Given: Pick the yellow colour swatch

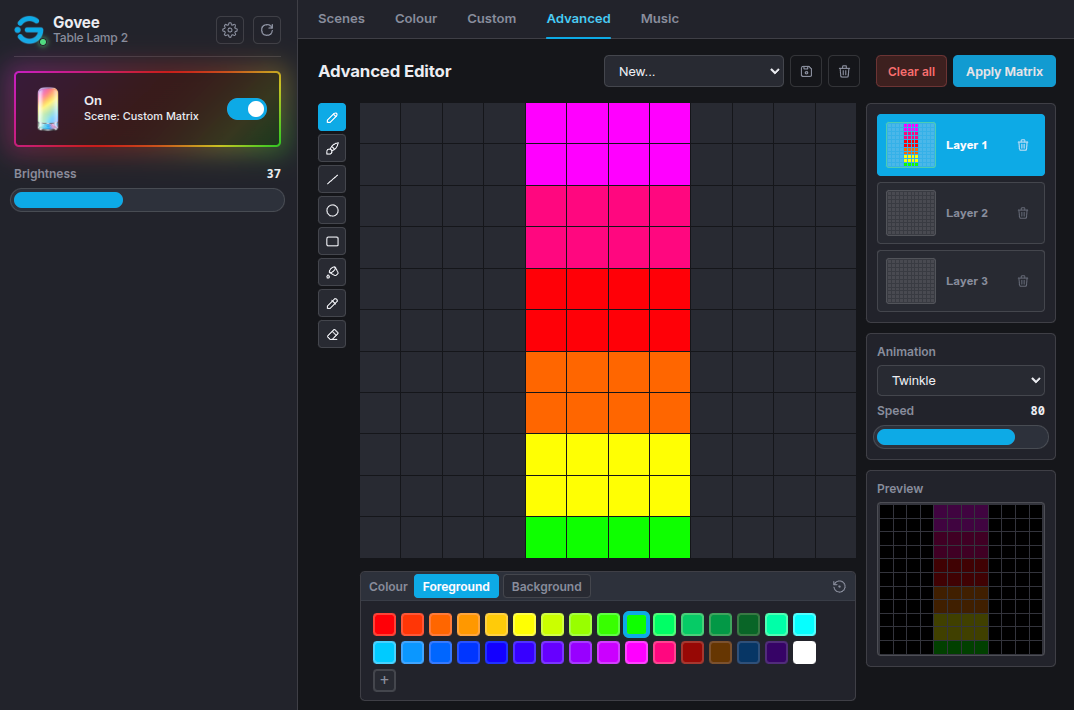Looking at the screenshot, I should click(x=524, y=624).
